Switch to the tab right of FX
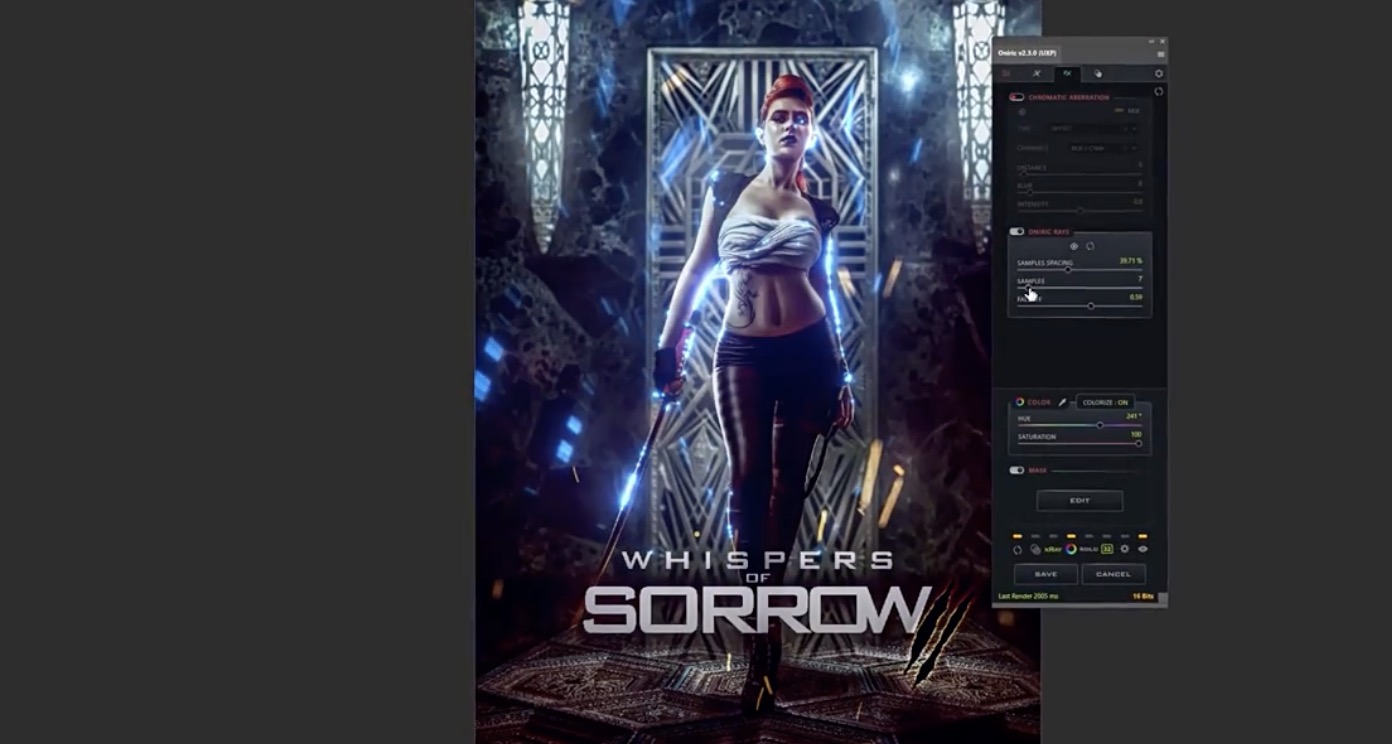Image resolution: width=1392 pixels, height=744 pixels. tap(1097, 73)
